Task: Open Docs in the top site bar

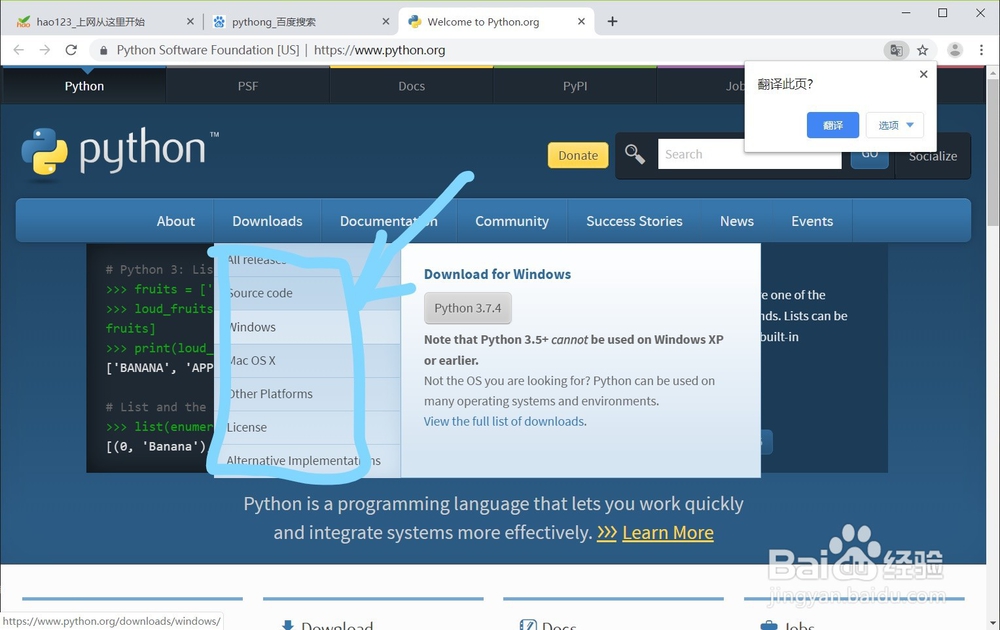Action: (411, 86)
